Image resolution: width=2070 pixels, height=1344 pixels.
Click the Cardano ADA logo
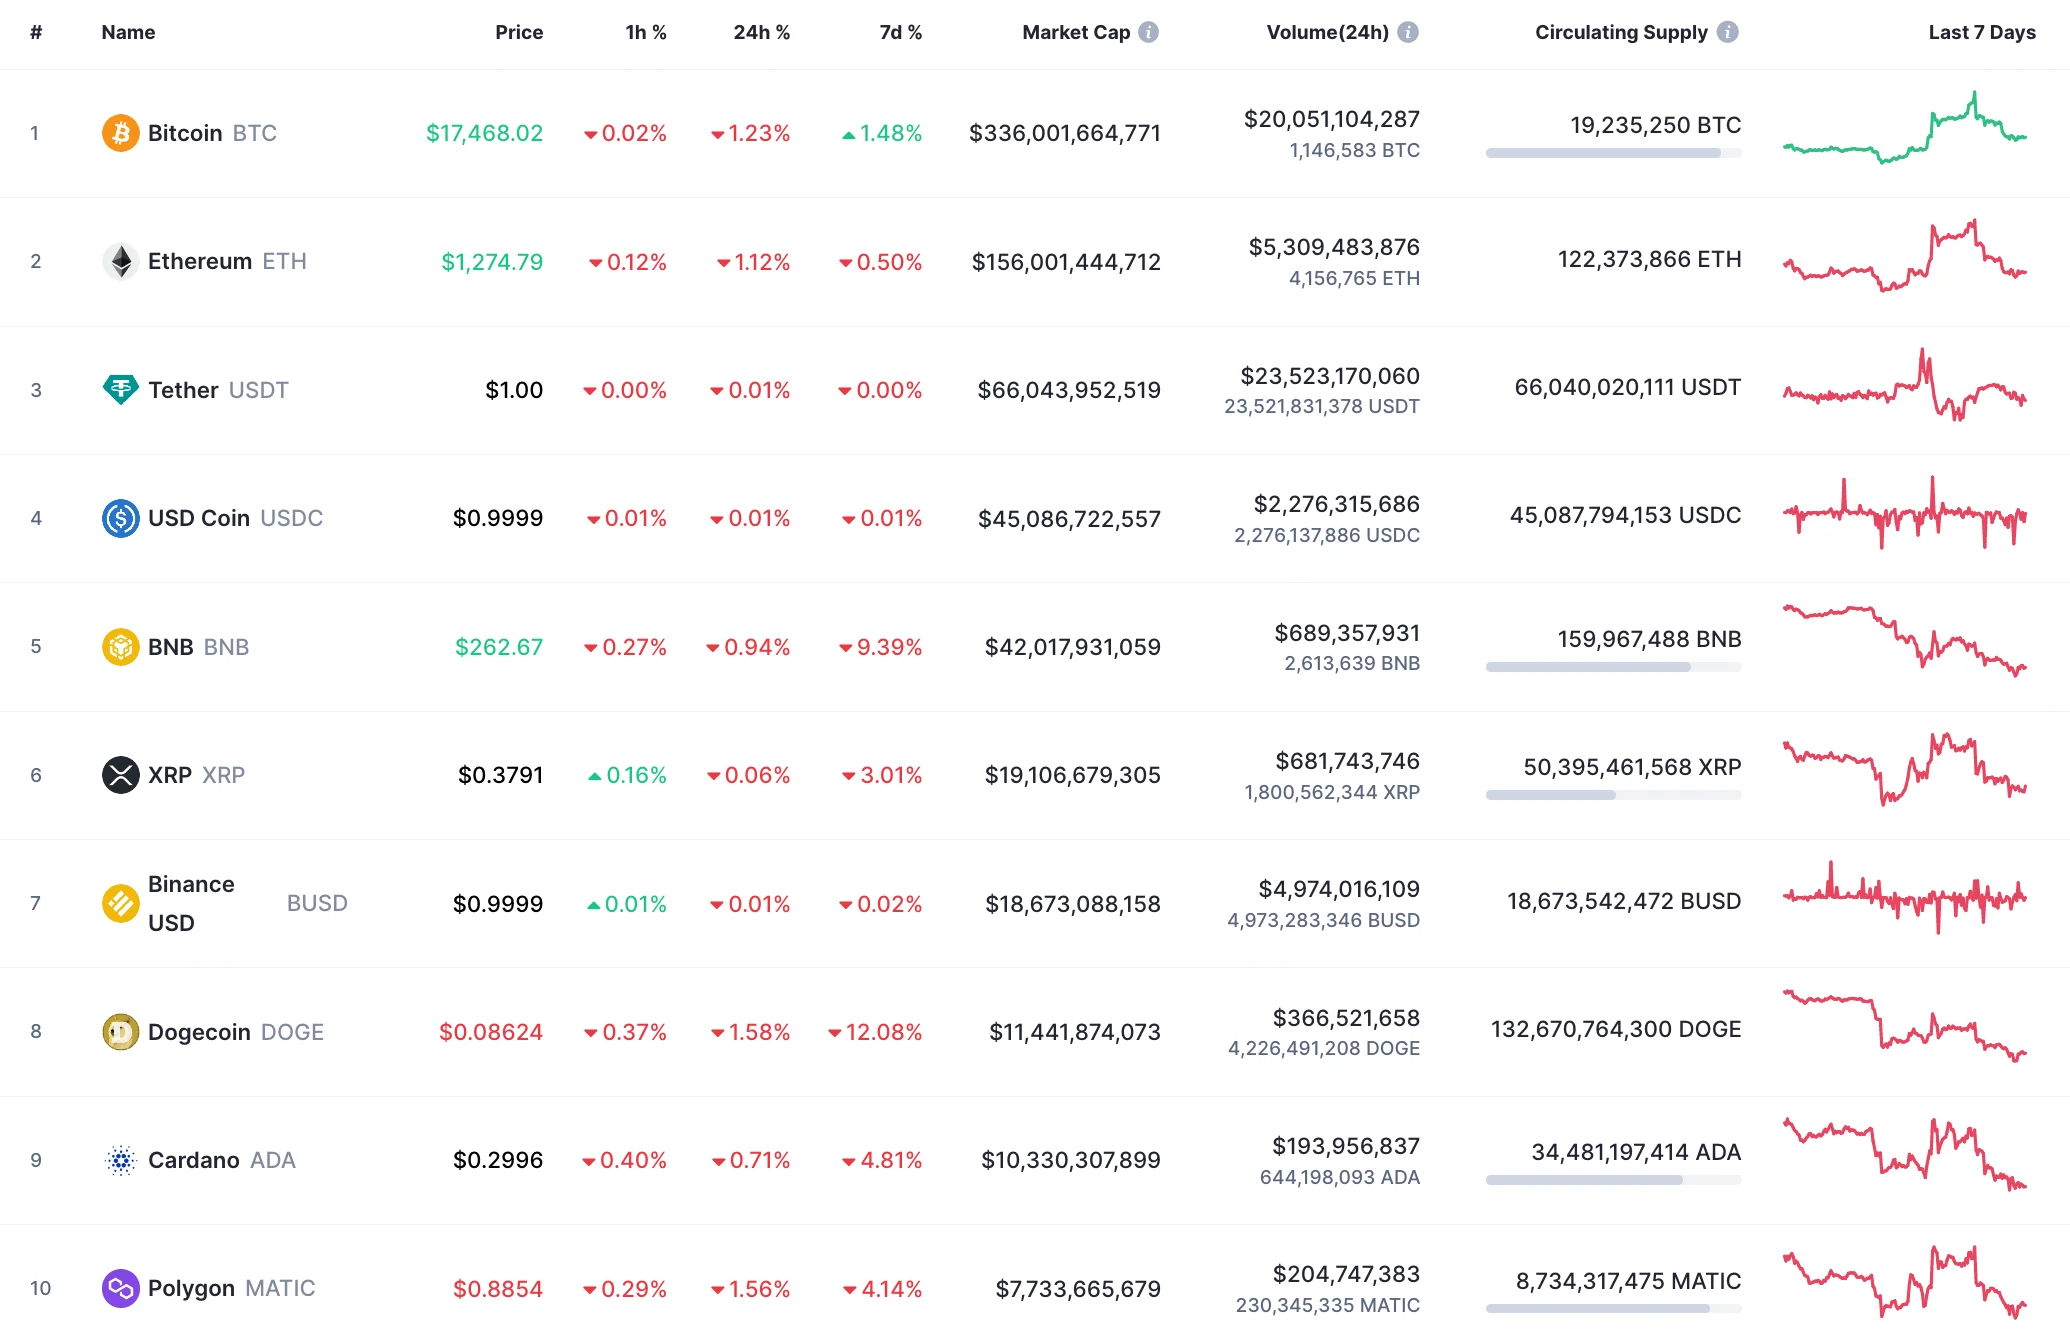point(120,1160)
